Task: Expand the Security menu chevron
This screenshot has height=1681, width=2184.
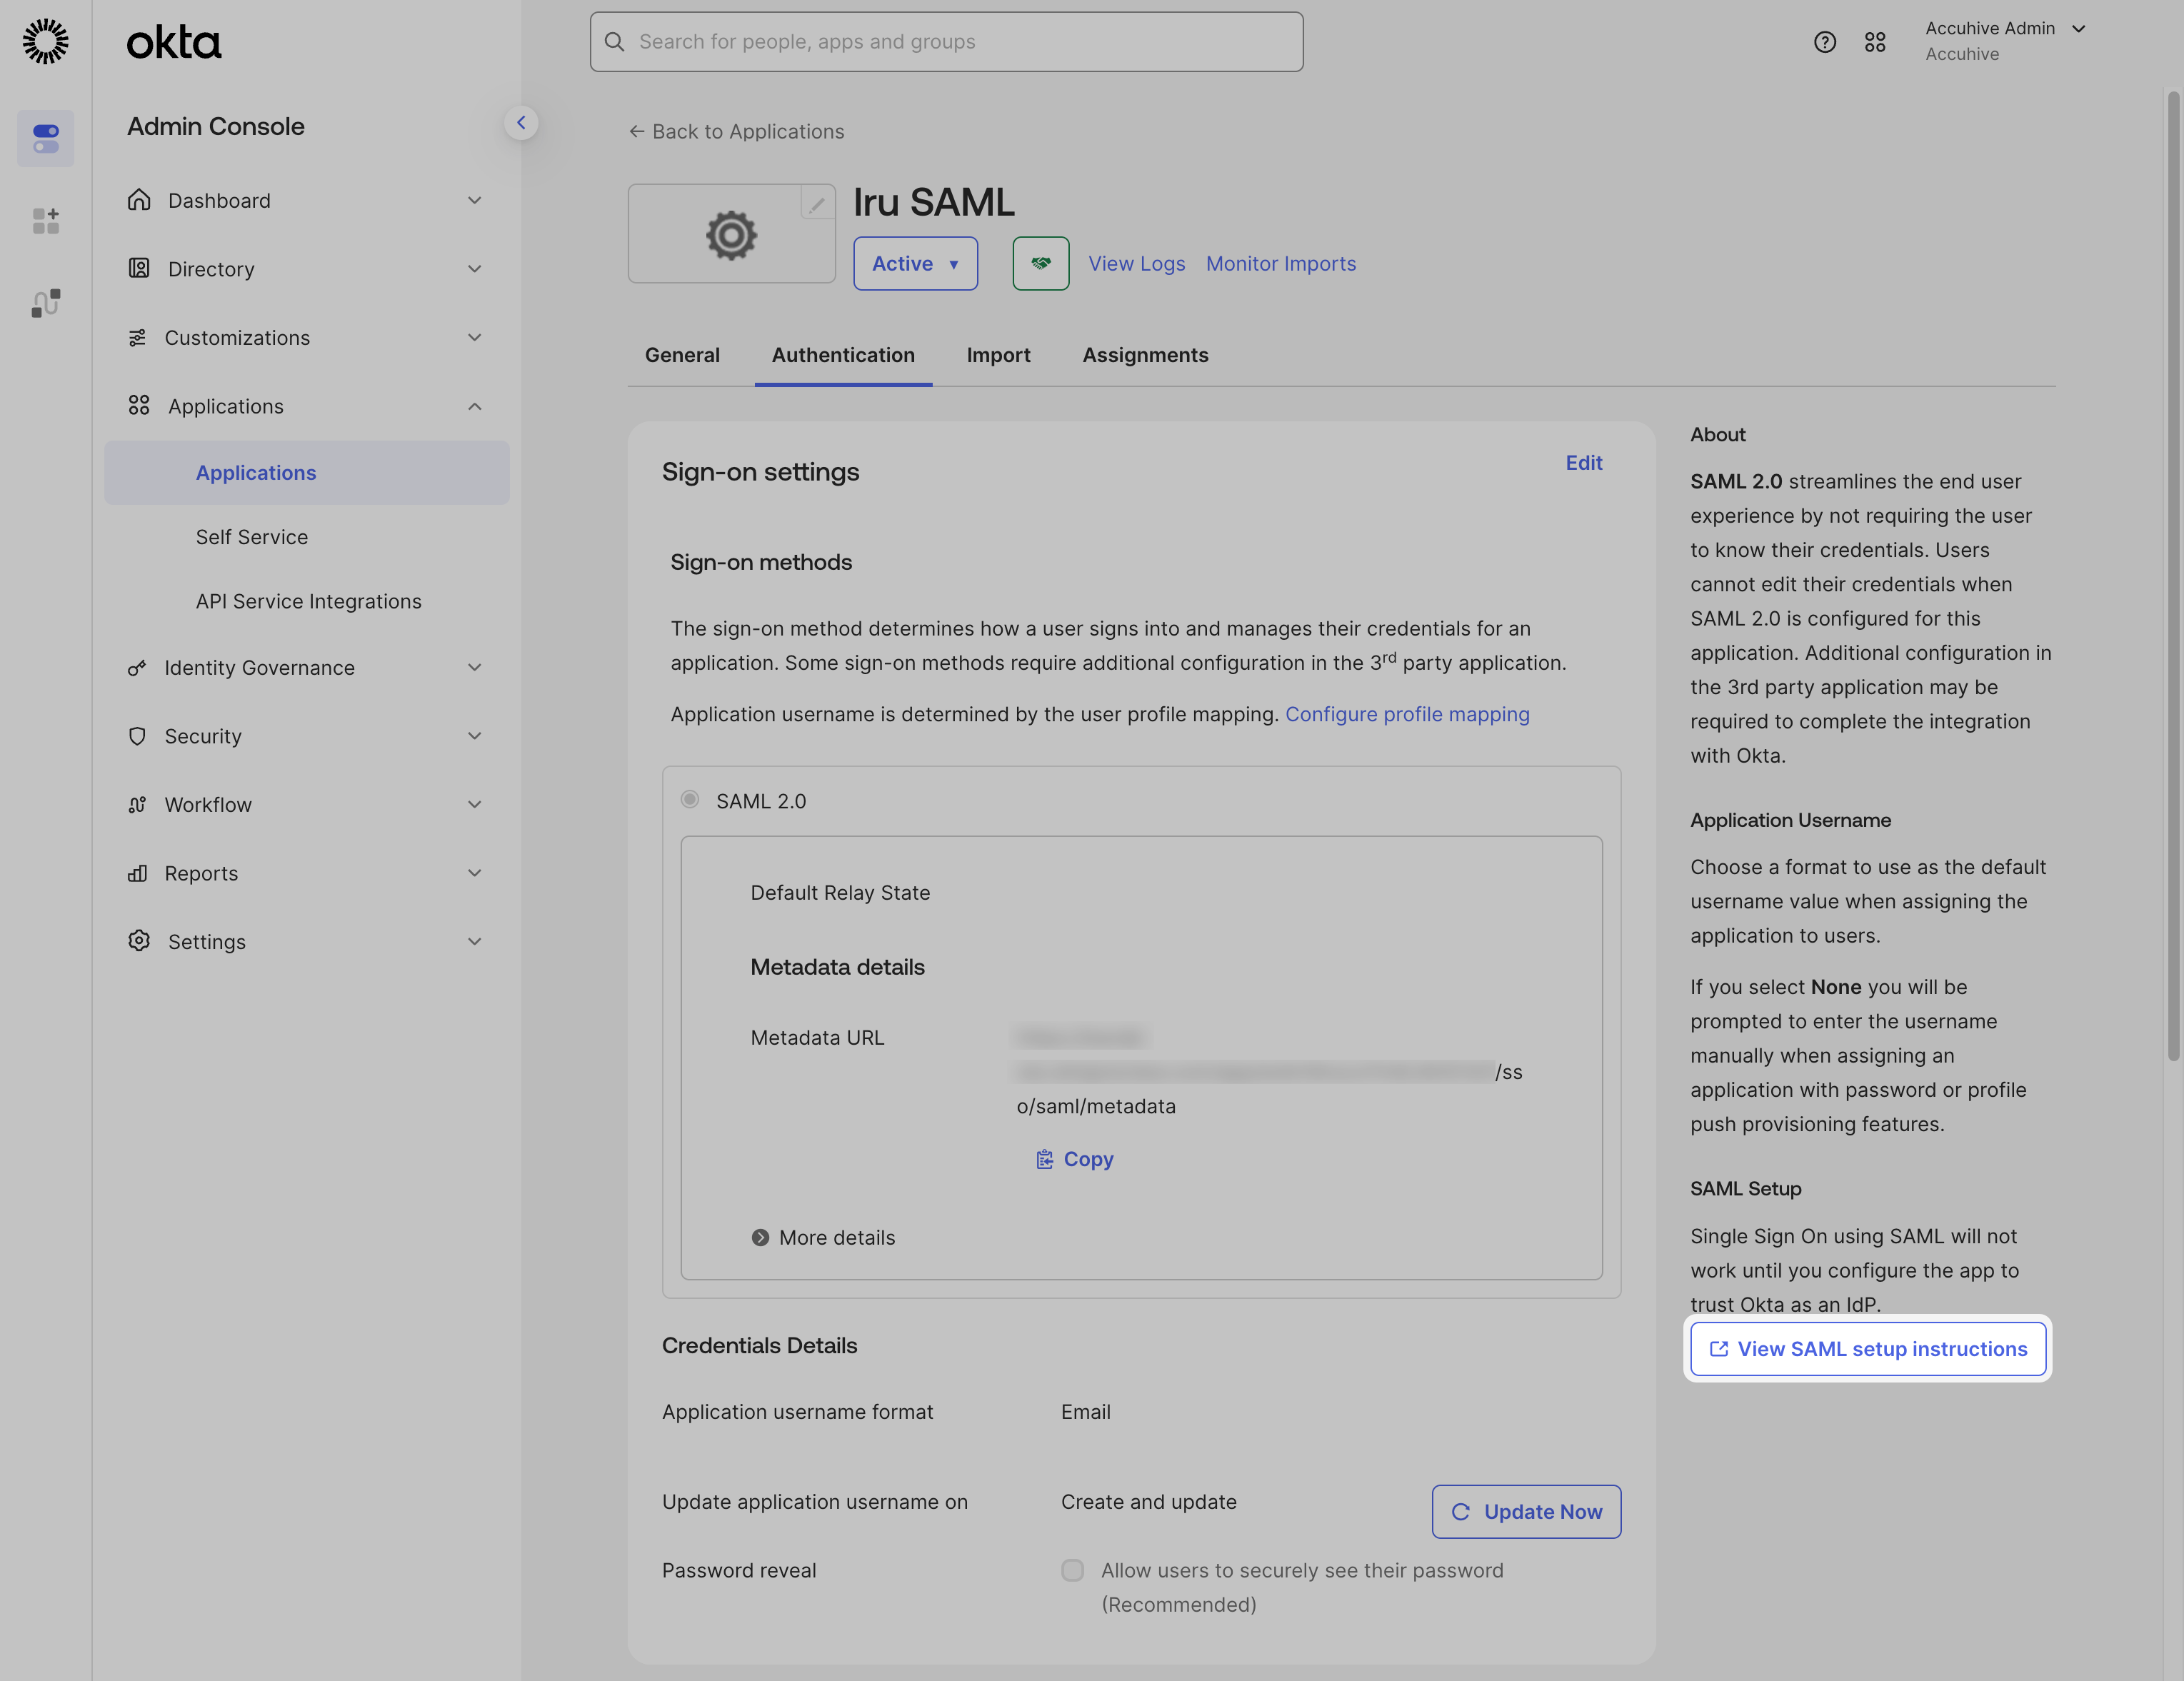Action: point(475,736)
